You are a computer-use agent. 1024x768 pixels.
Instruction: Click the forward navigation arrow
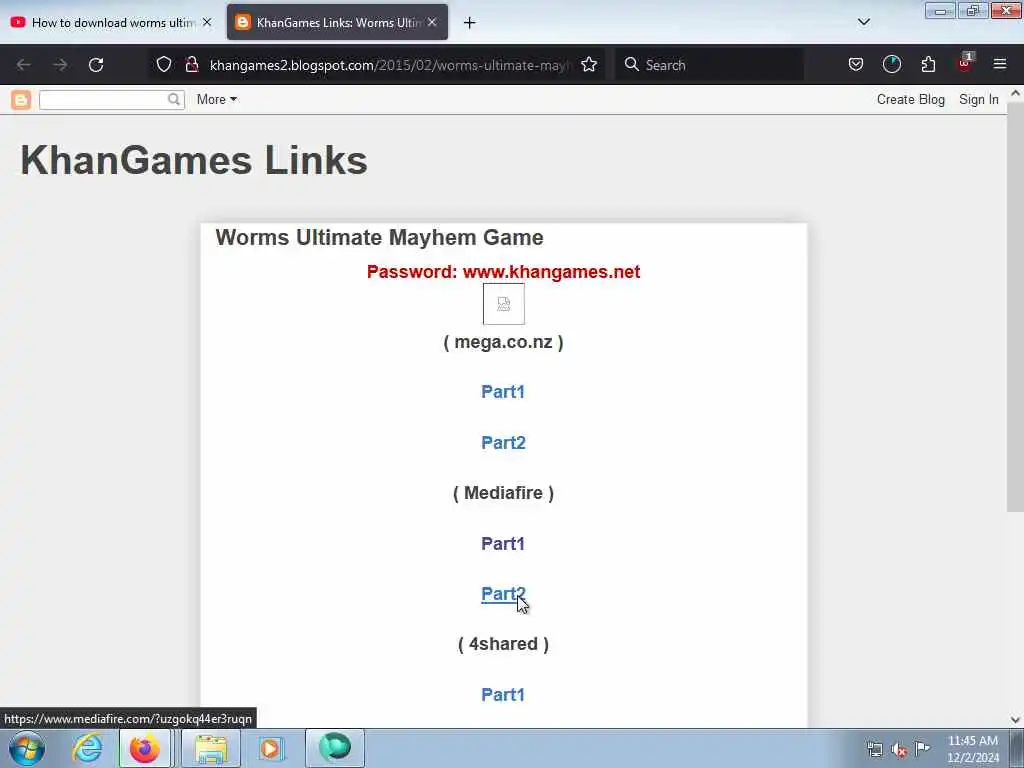click(x=60, y=65)
